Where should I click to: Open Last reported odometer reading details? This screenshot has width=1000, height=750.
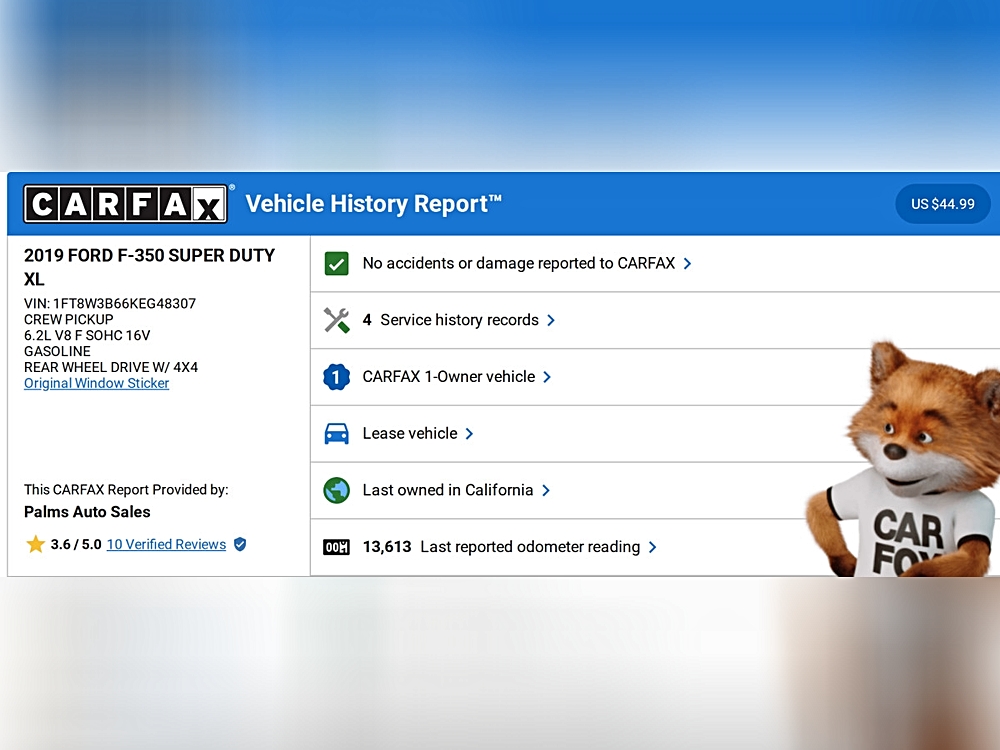655,547
